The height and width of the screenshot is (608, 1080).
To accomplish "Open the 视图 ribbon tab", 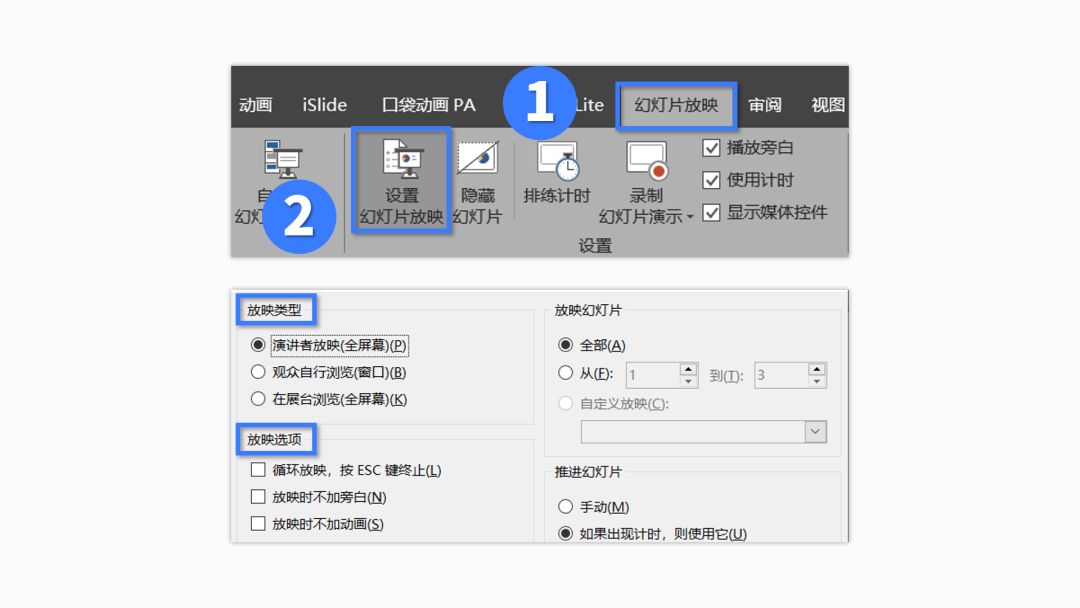I will coord(828,105).
